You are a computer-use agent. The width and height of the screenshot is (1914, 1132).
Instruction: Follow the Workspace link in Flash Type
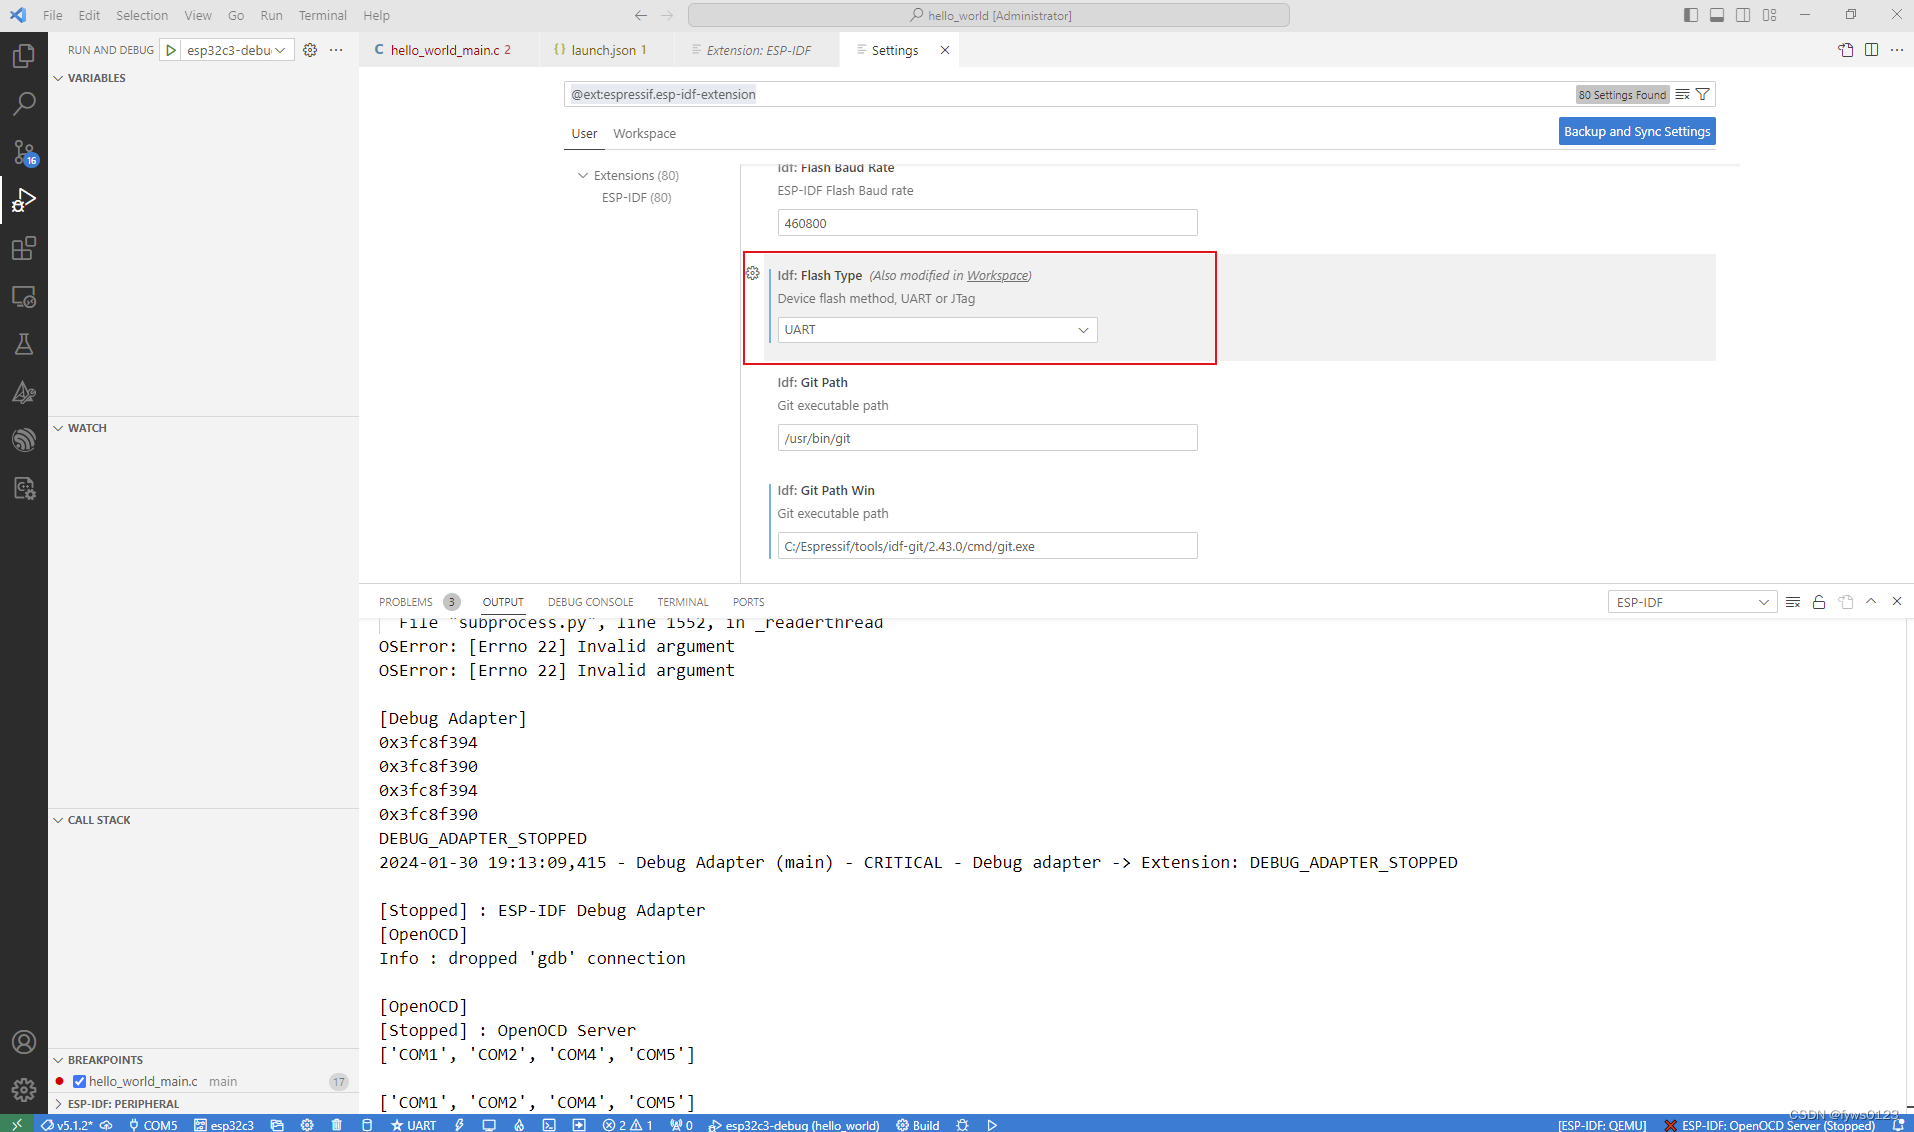click(997, 275)
